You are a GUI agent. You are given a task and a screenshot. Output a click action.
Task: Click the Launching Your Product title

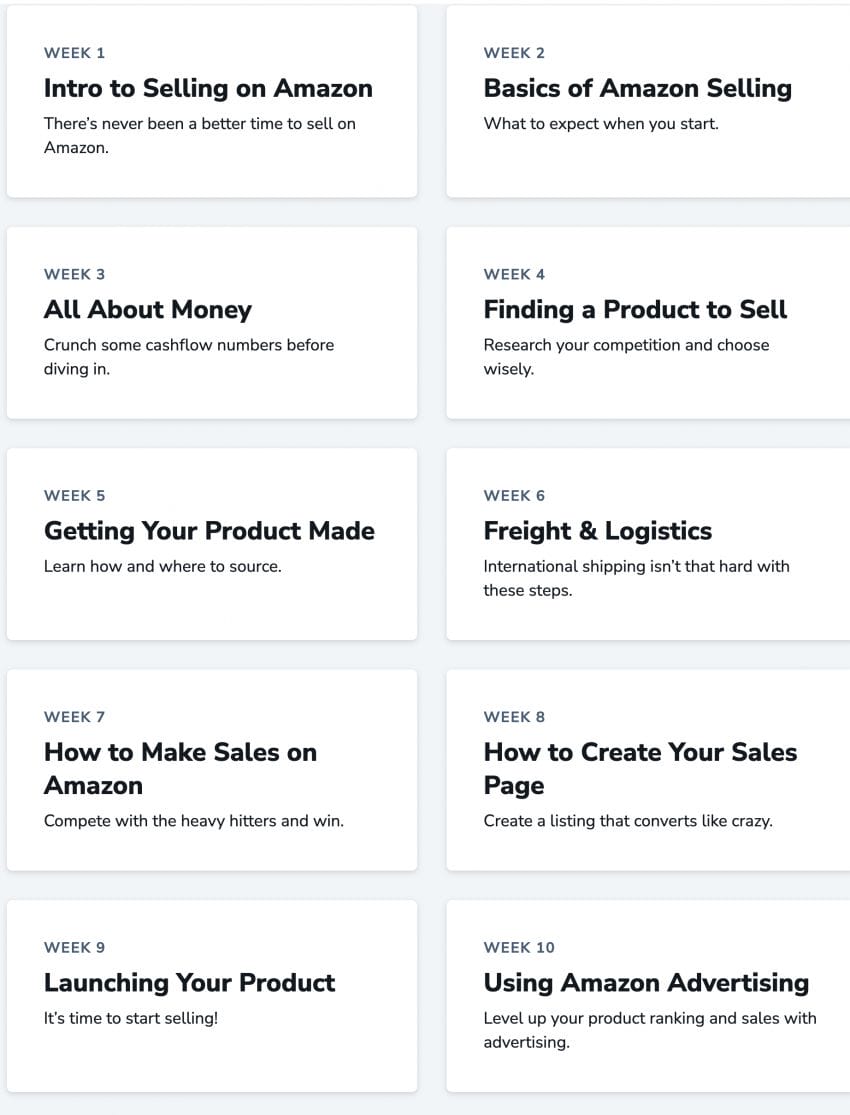point(189,982)
